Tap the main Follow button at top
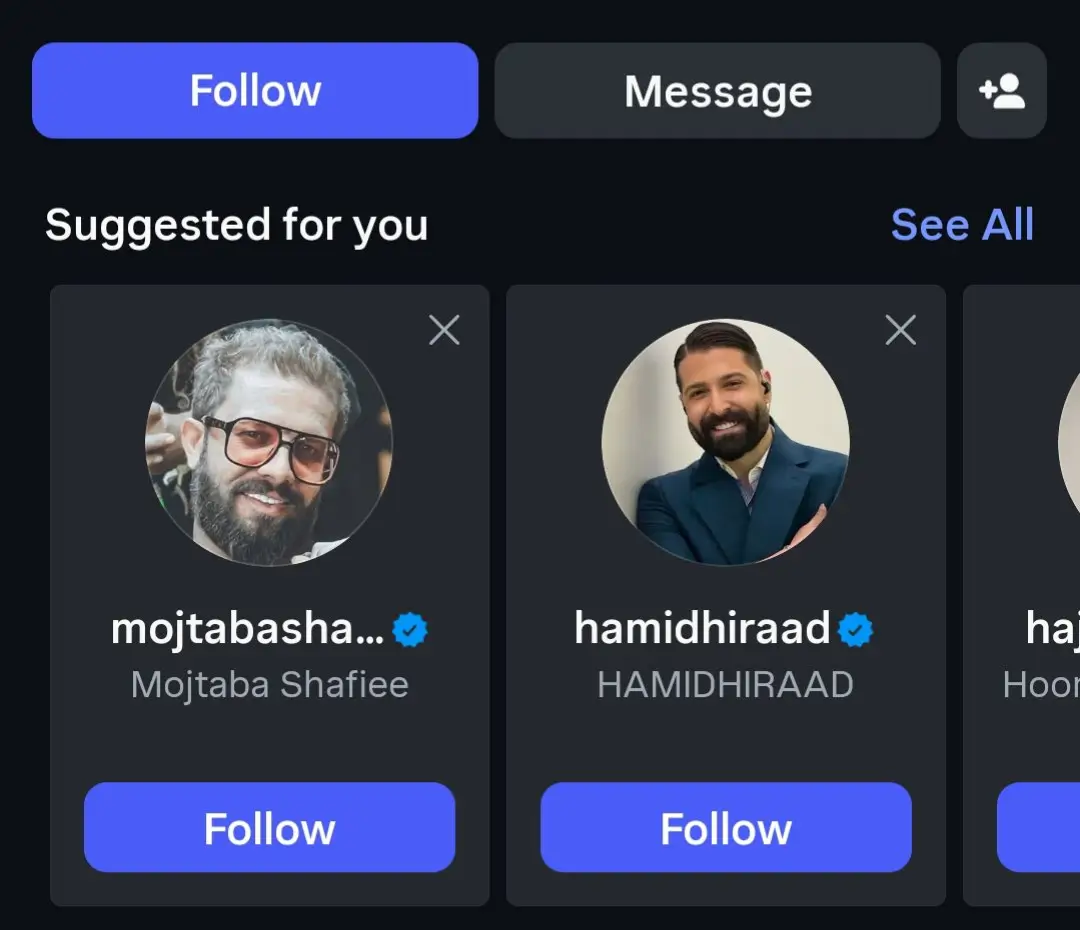The width and height of the screenshot is (1080, 930). tap(255, 91)
